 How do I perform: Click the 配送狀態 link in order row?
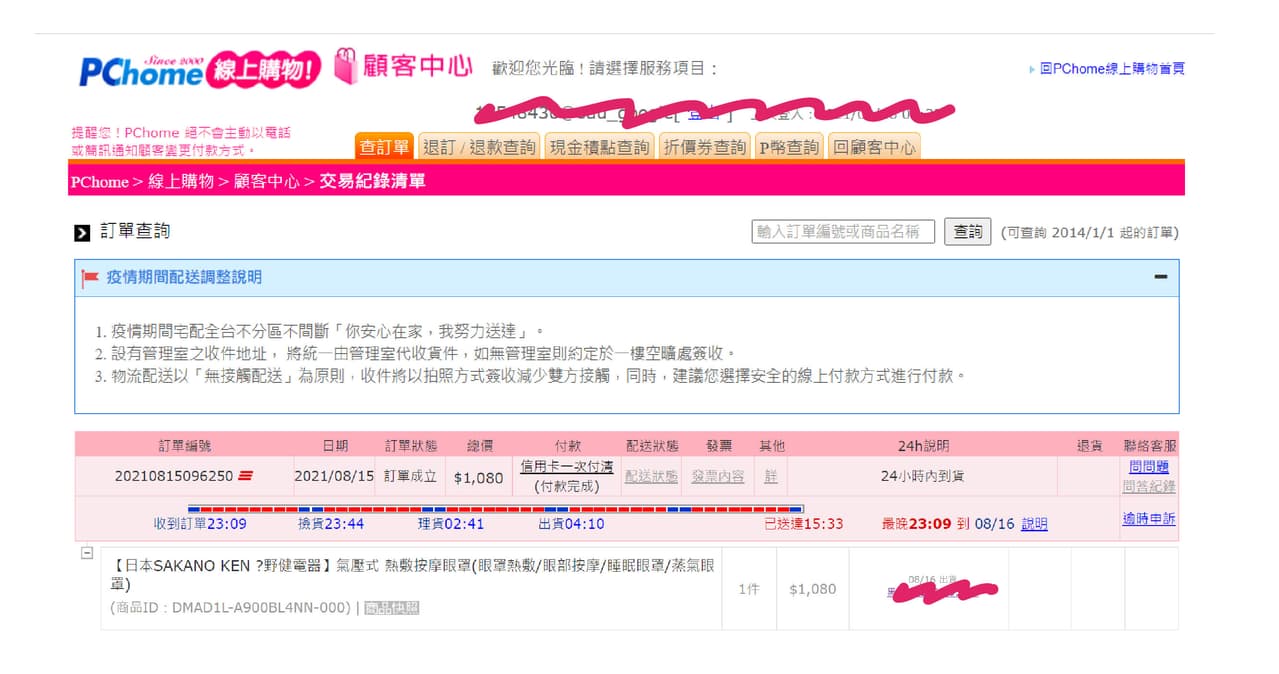[x=652, y=477]
